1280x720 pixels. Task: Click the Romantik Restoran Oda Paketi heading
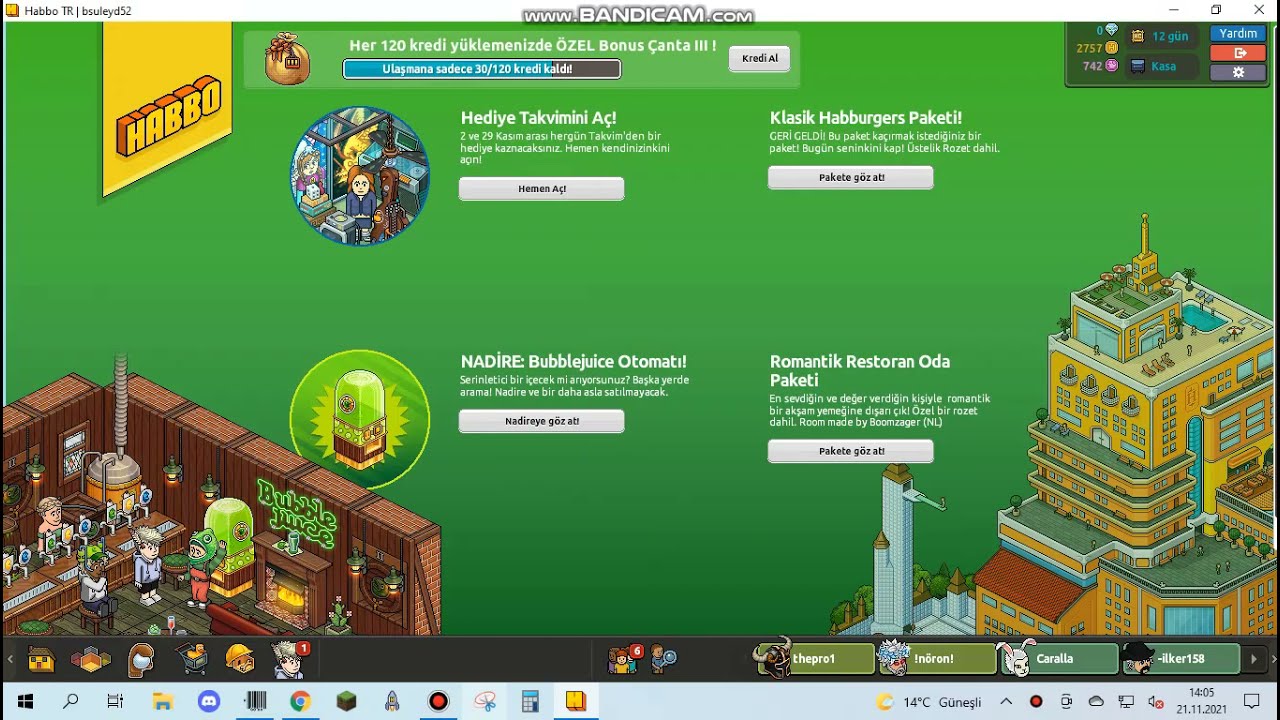860,371
